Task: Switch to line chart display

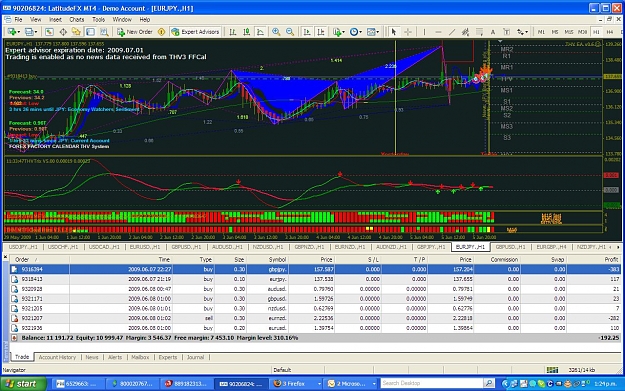Action: pyautogui.click(x=260, y=32)
